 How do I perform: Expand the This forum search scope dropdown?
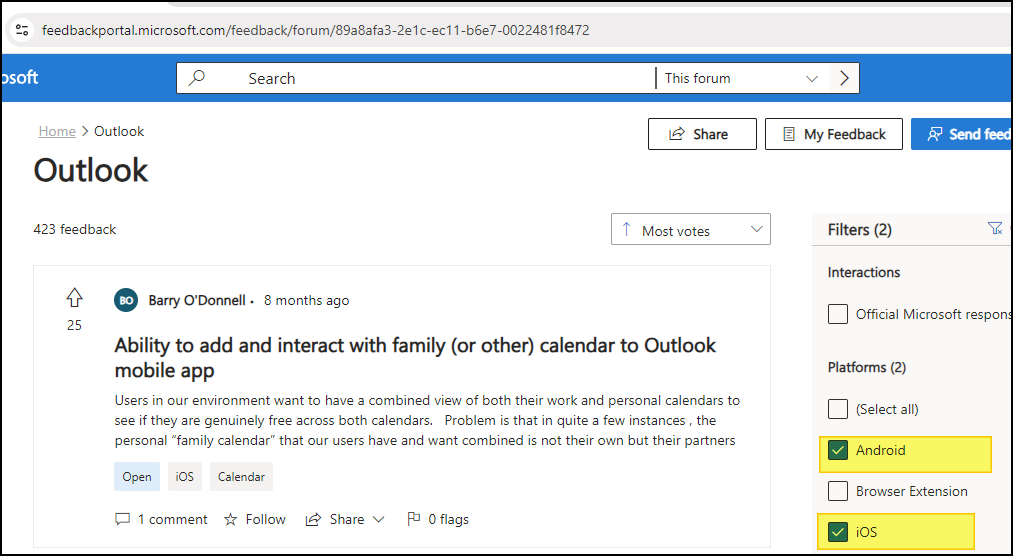point(742,78)
